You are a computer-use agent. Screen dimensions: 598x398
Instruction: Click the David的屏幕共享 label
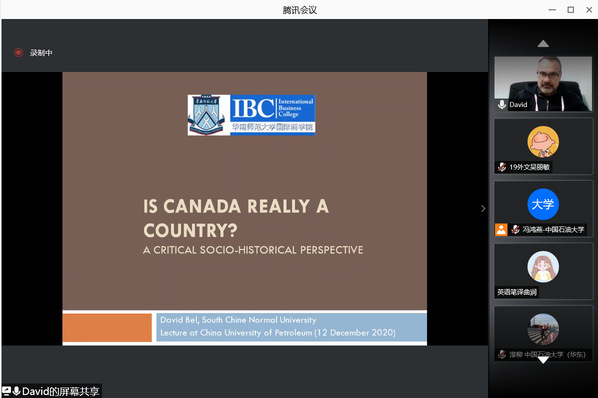(61, 392)
